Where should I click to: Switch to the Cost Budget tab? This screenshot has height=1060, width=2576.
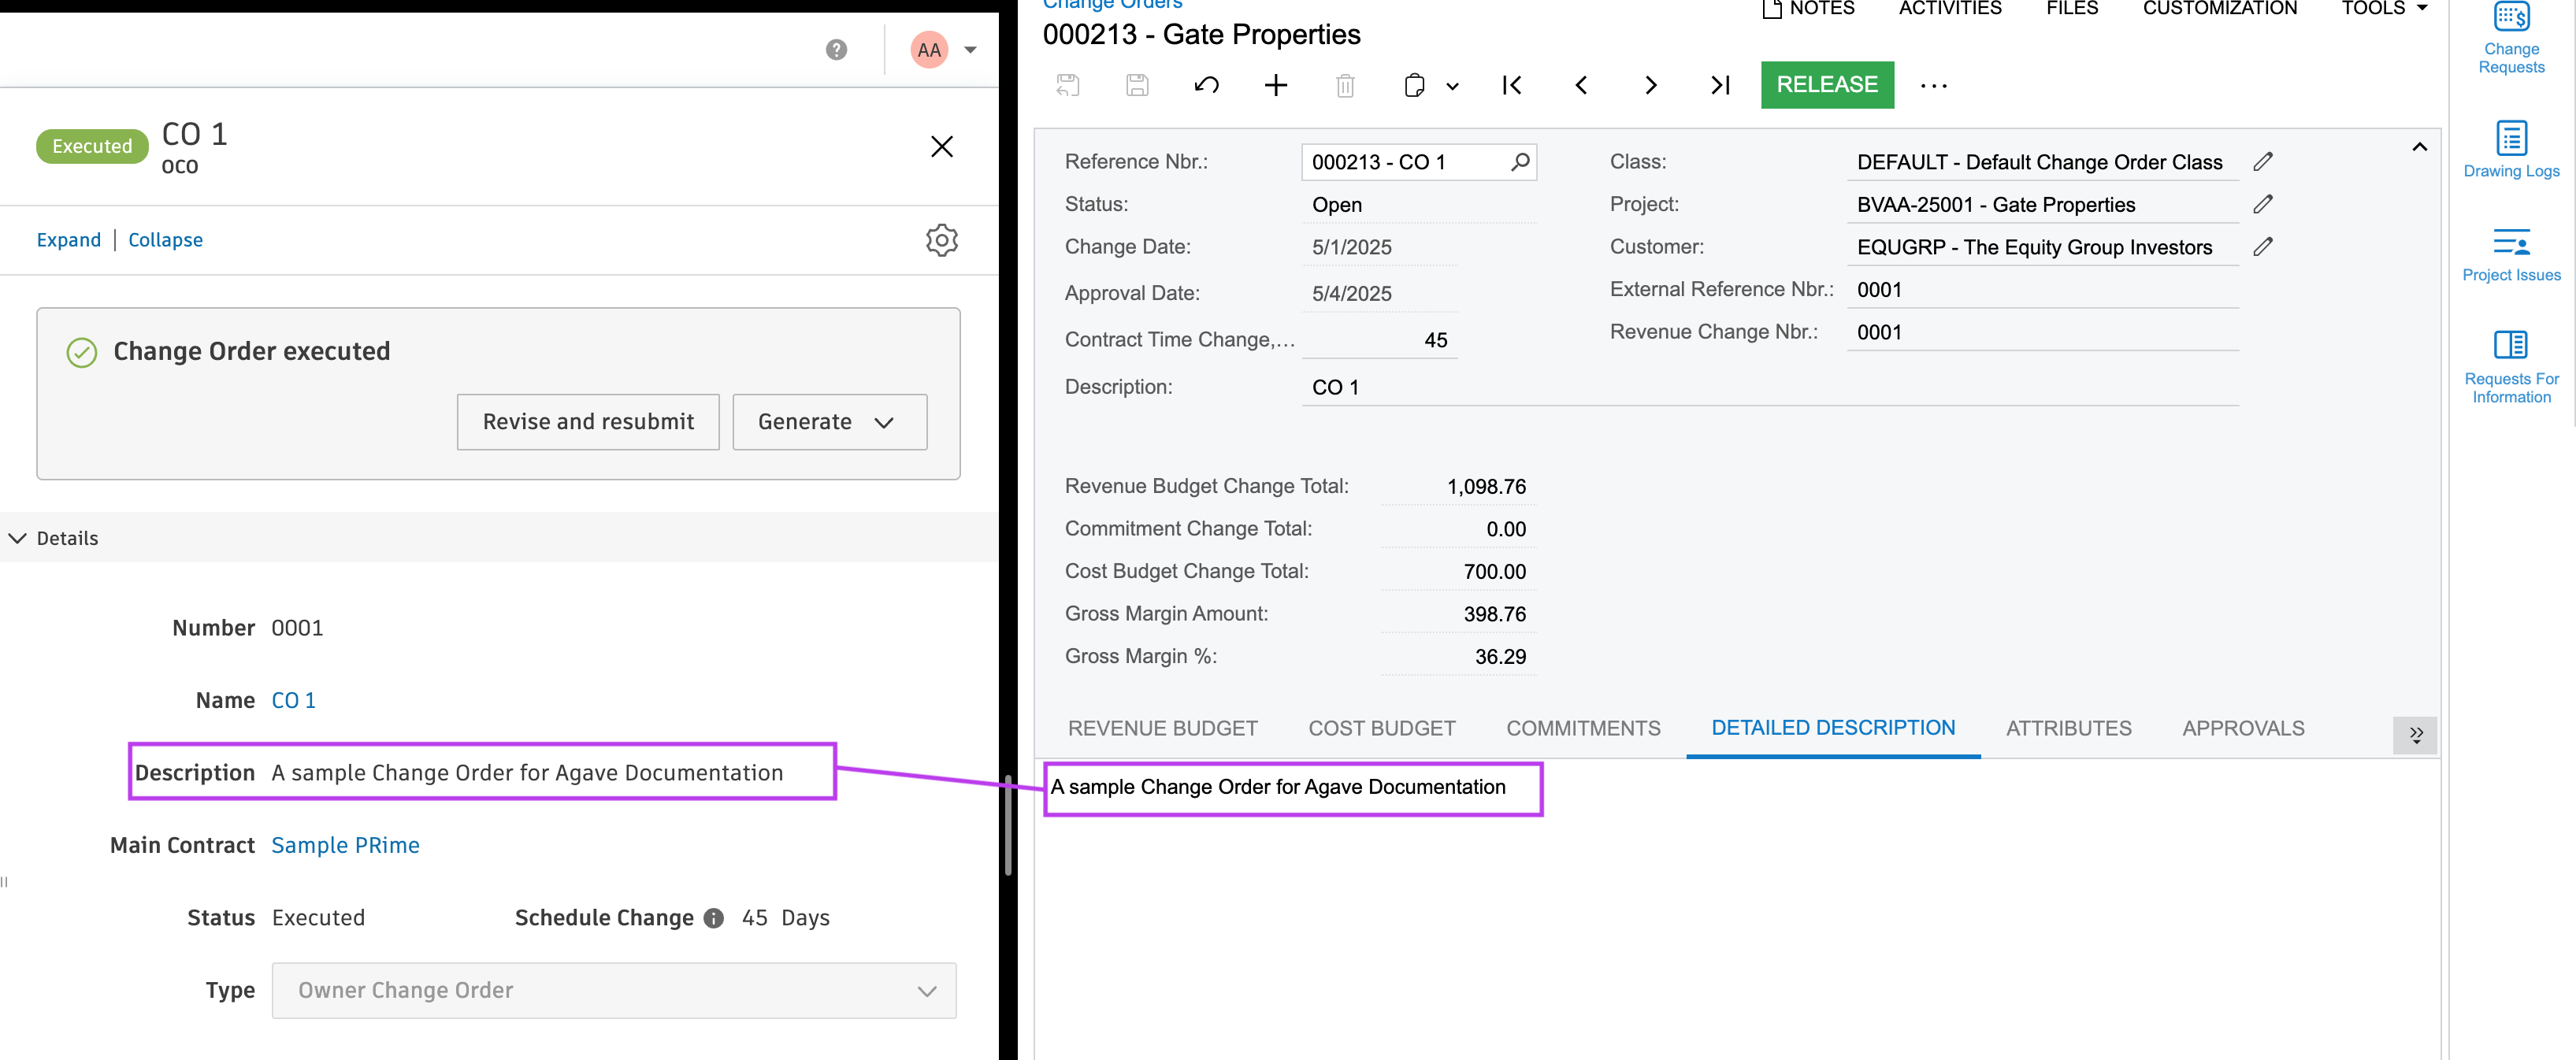point(1381,728)
